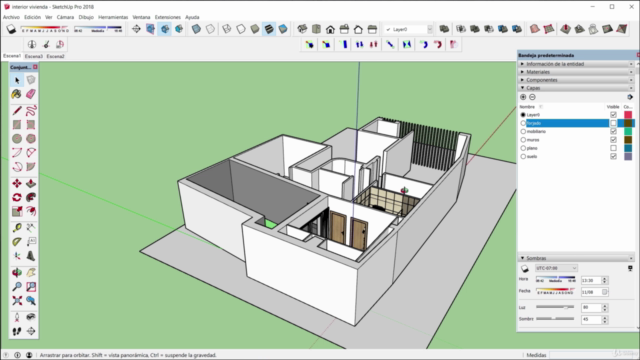The height and width of the screenshot is (360, 640).
Task: Open the Herramientas menu
Action: coord(113,17)
